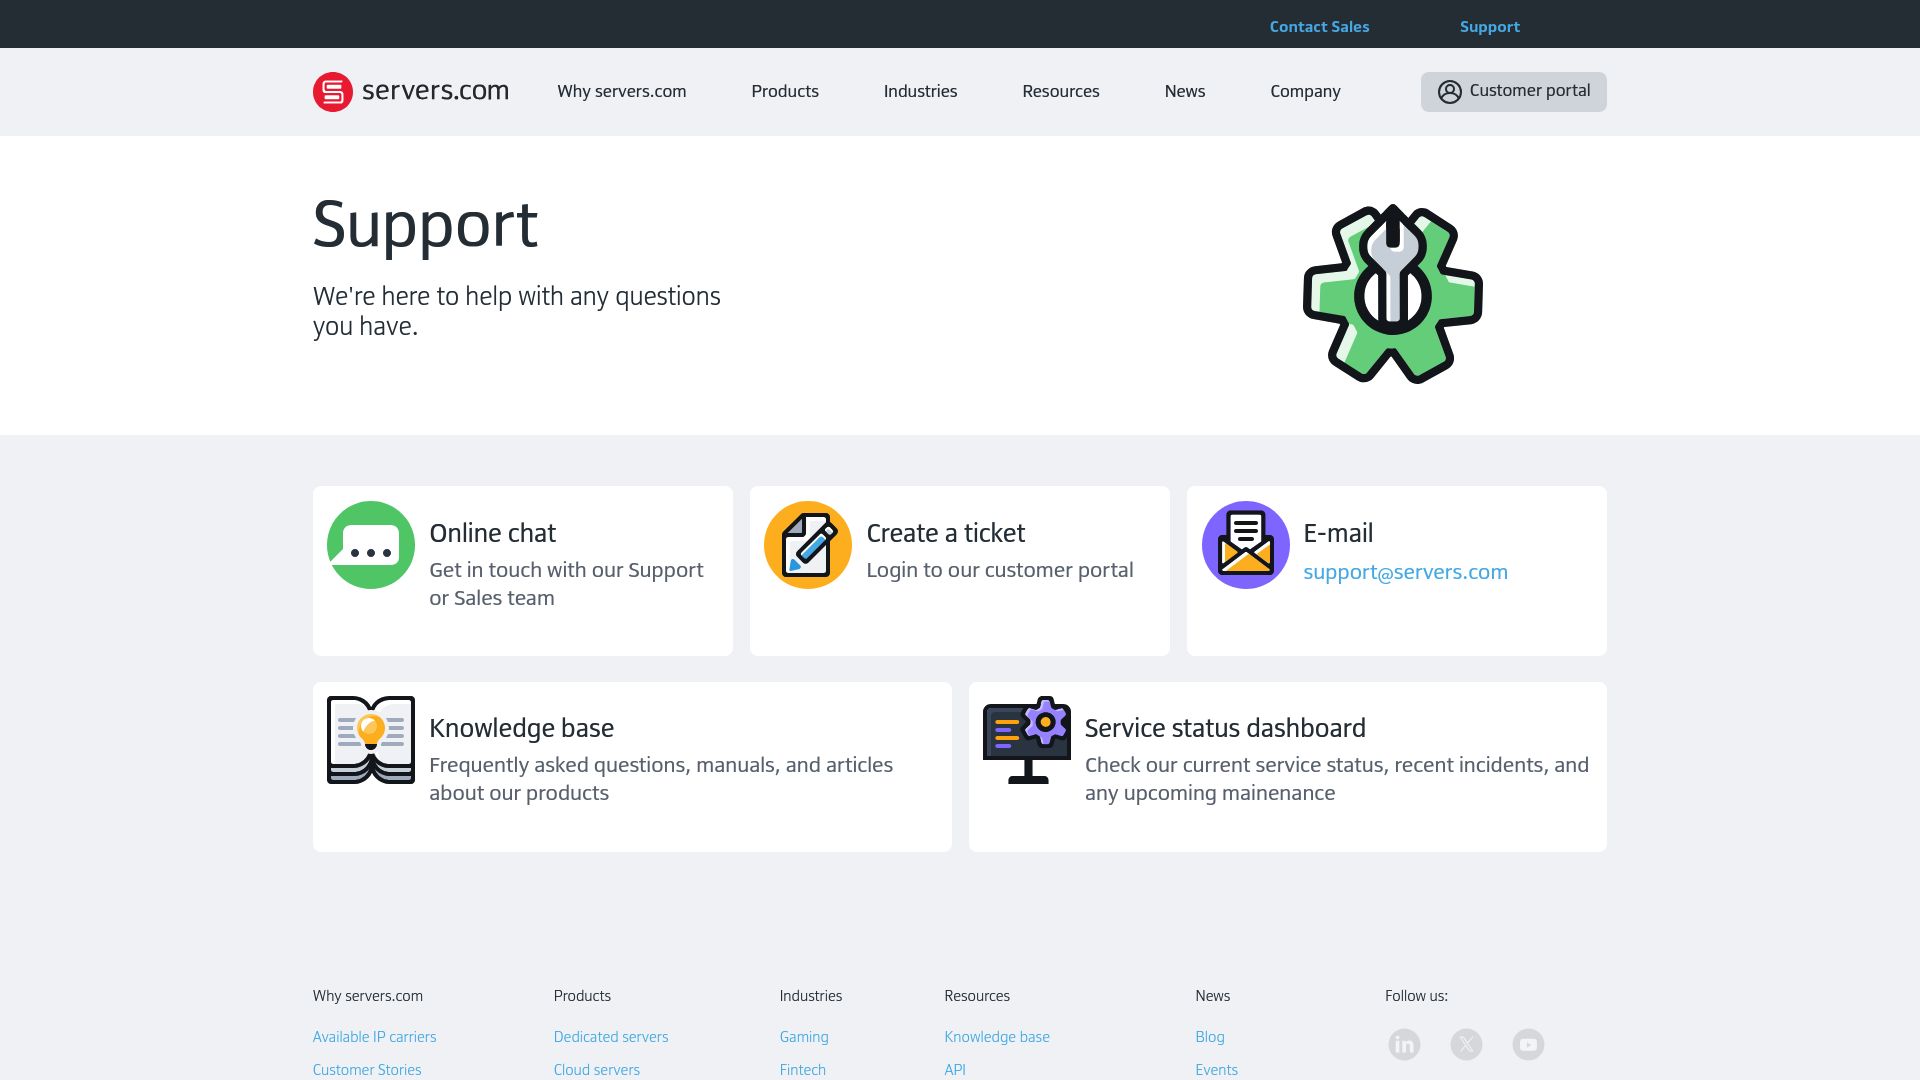Click the Customer portal button

1513,91
